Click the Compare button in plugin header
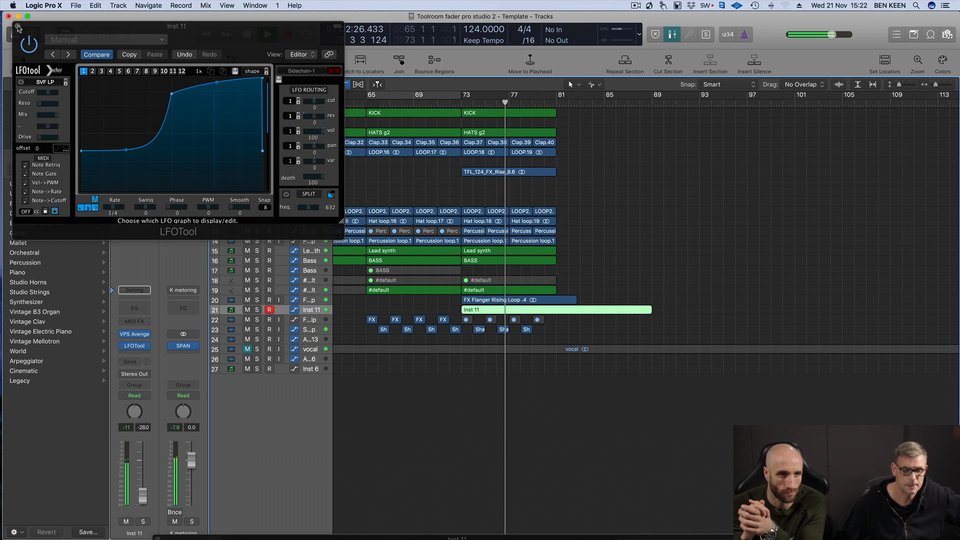The image size is (960, 540). (x=96, y=54)
